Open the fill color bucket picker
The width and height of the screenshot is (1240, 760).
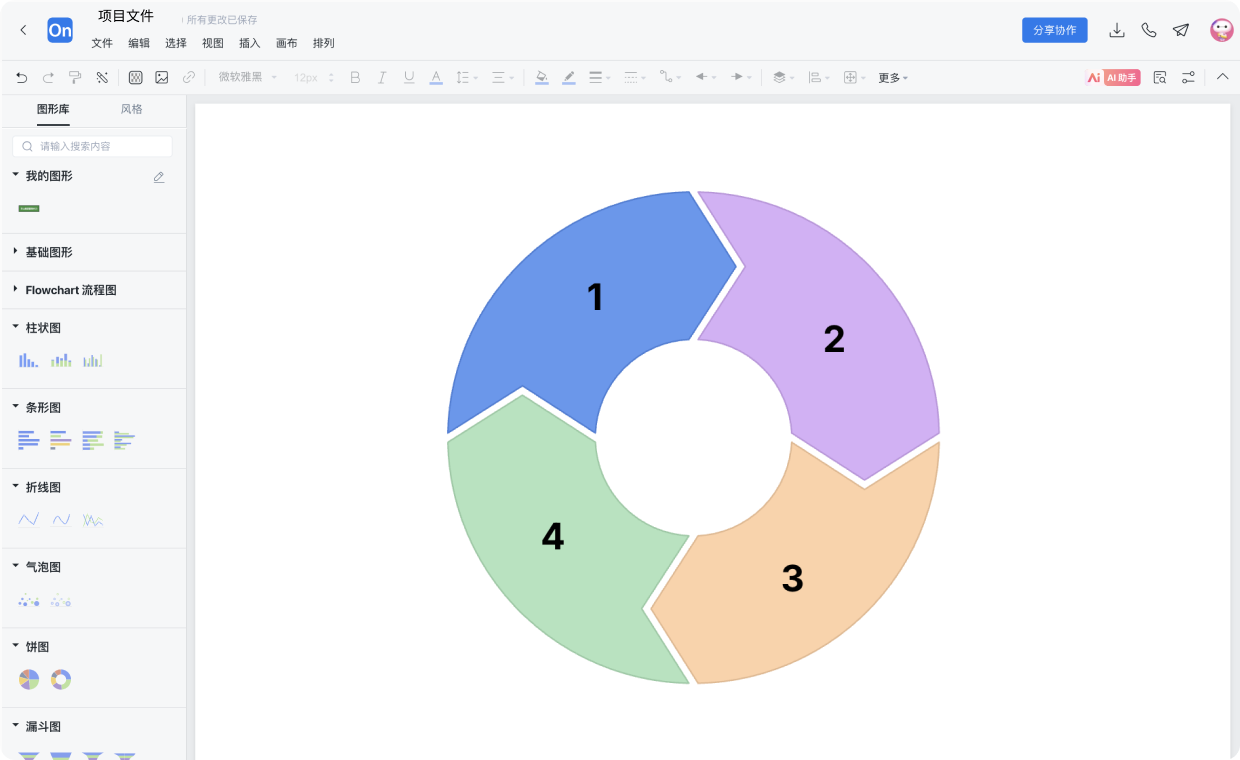[541, 77]
